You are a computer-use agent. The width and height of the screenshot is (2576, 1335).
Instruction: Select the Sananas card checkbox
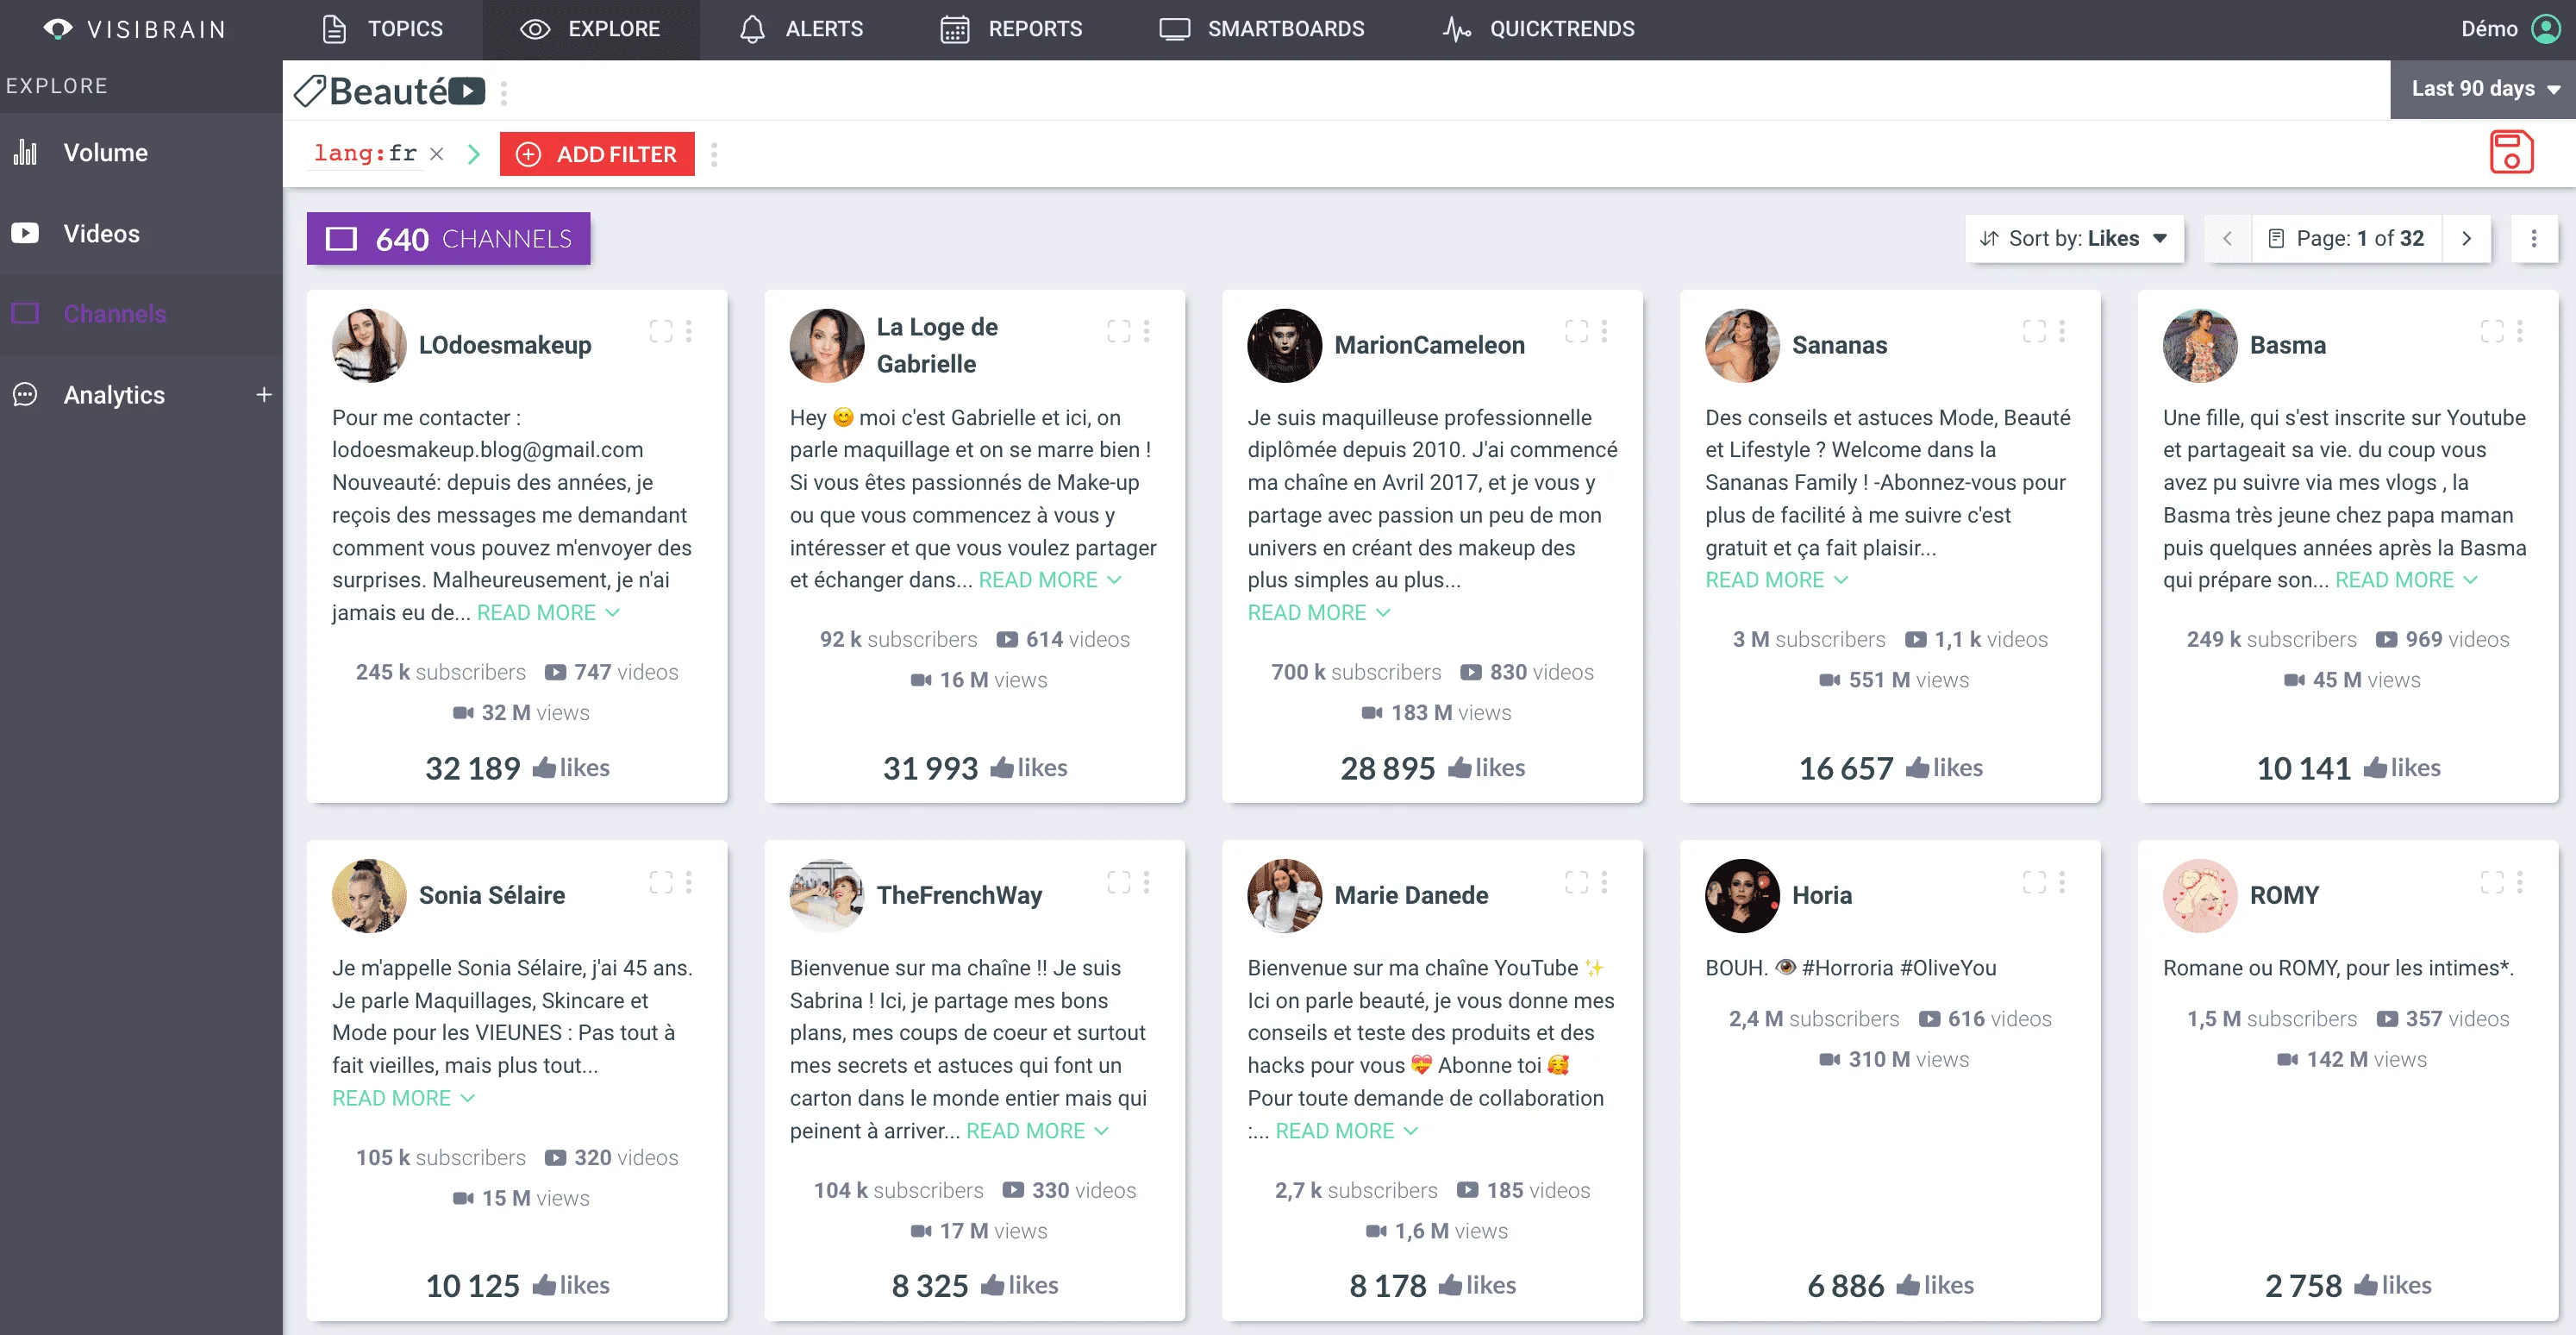point(2035,331)
